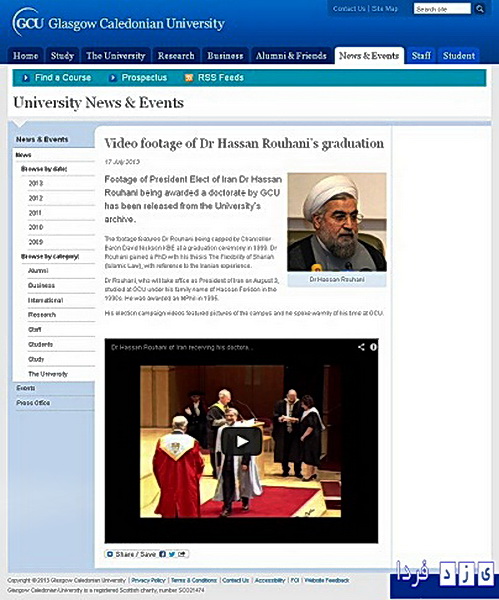Viewport: 499px width, 600px height.
Task: Click the 17 July 2013 date text
Action: pos(122,162)
